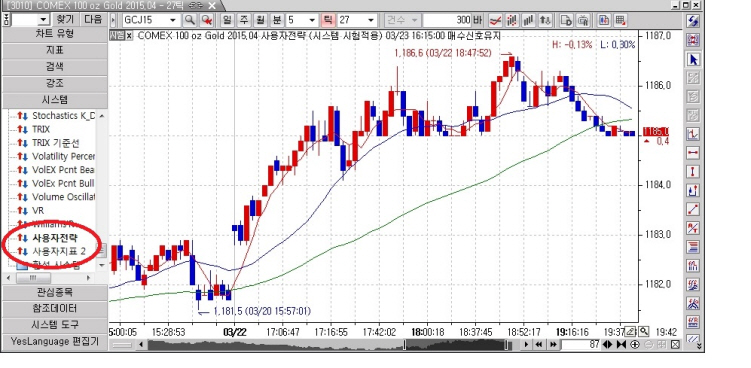
Task: Toggle the 분 (minute) period button
Action: 277,20
